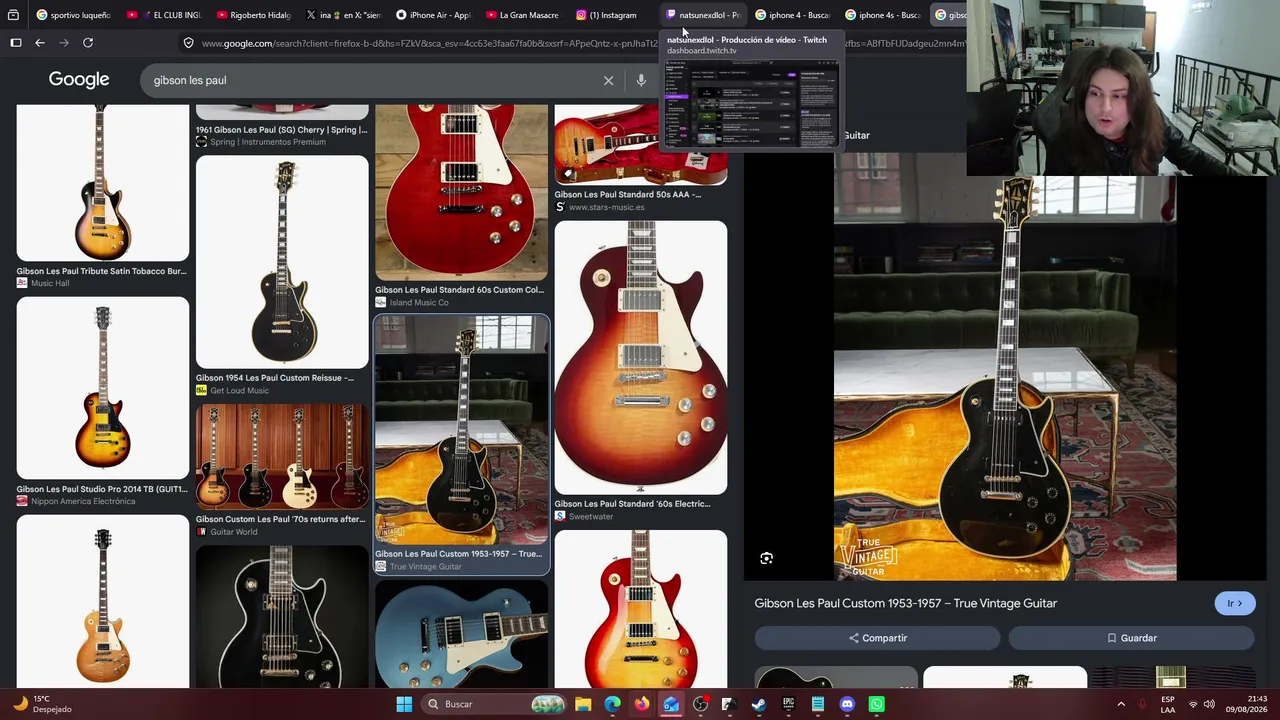This screenshot has width=1280, height=720.
Task: Open the Gibson Les Paul Studio Pro 2014 image
Action: pos(102,388)
